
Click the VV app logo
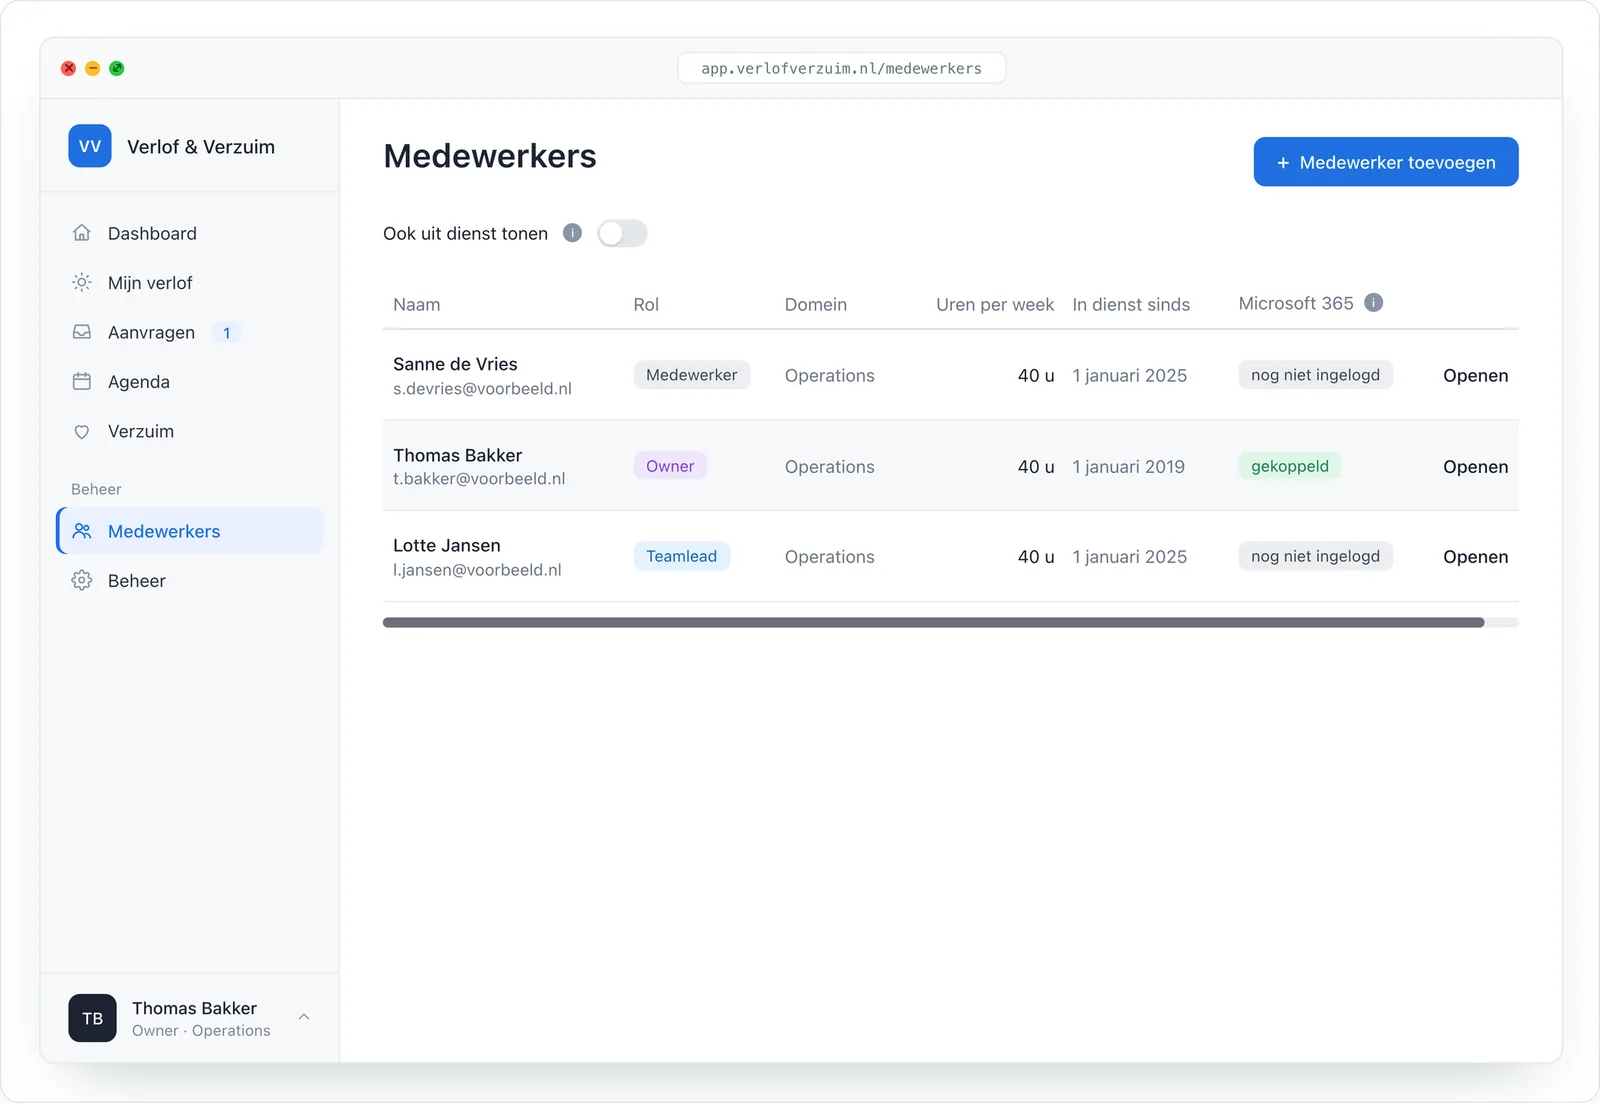click(90, 146)
